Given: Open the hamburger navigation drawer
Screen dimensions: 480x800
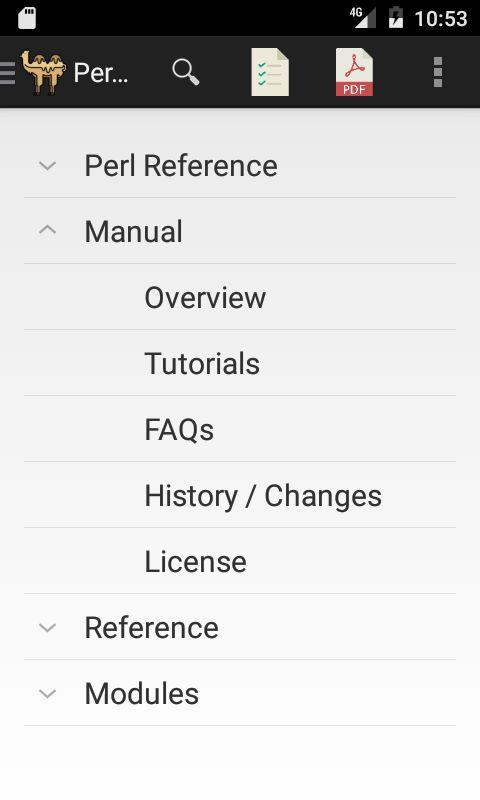Looking at the screenshot, I should [x=7, y=72].
